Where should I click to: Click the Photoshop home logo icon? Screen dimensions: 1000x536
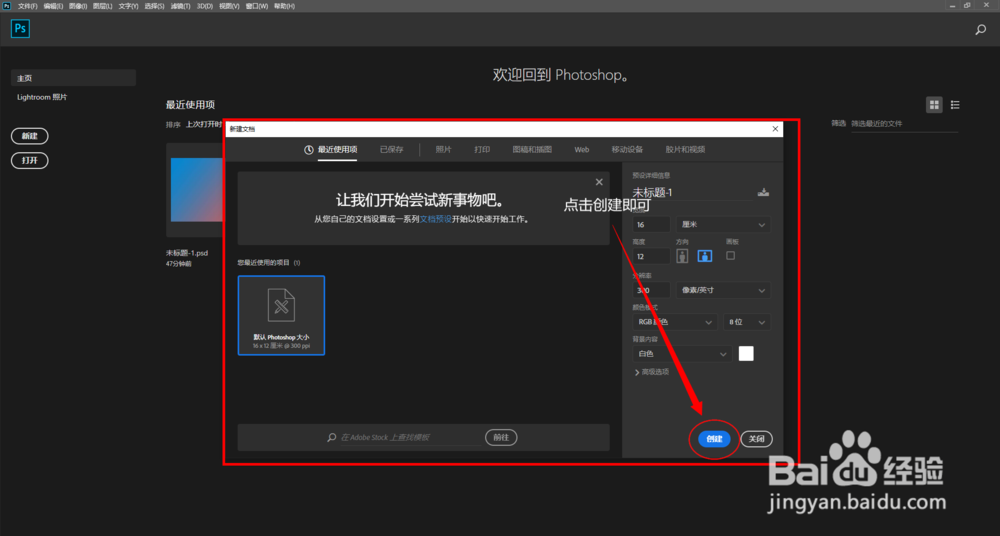tap(20, 29)
